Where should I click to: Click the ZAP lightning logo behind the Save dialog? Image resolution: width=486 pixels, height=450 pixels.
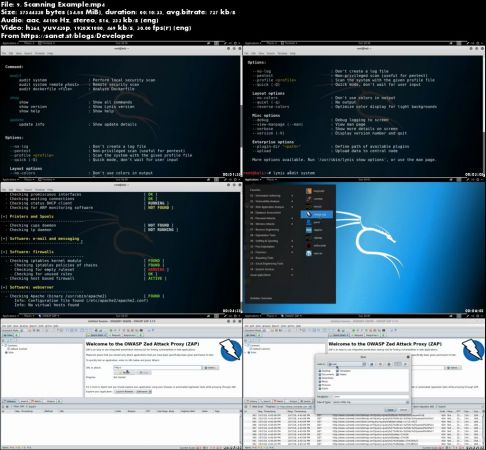pos(473,350)
